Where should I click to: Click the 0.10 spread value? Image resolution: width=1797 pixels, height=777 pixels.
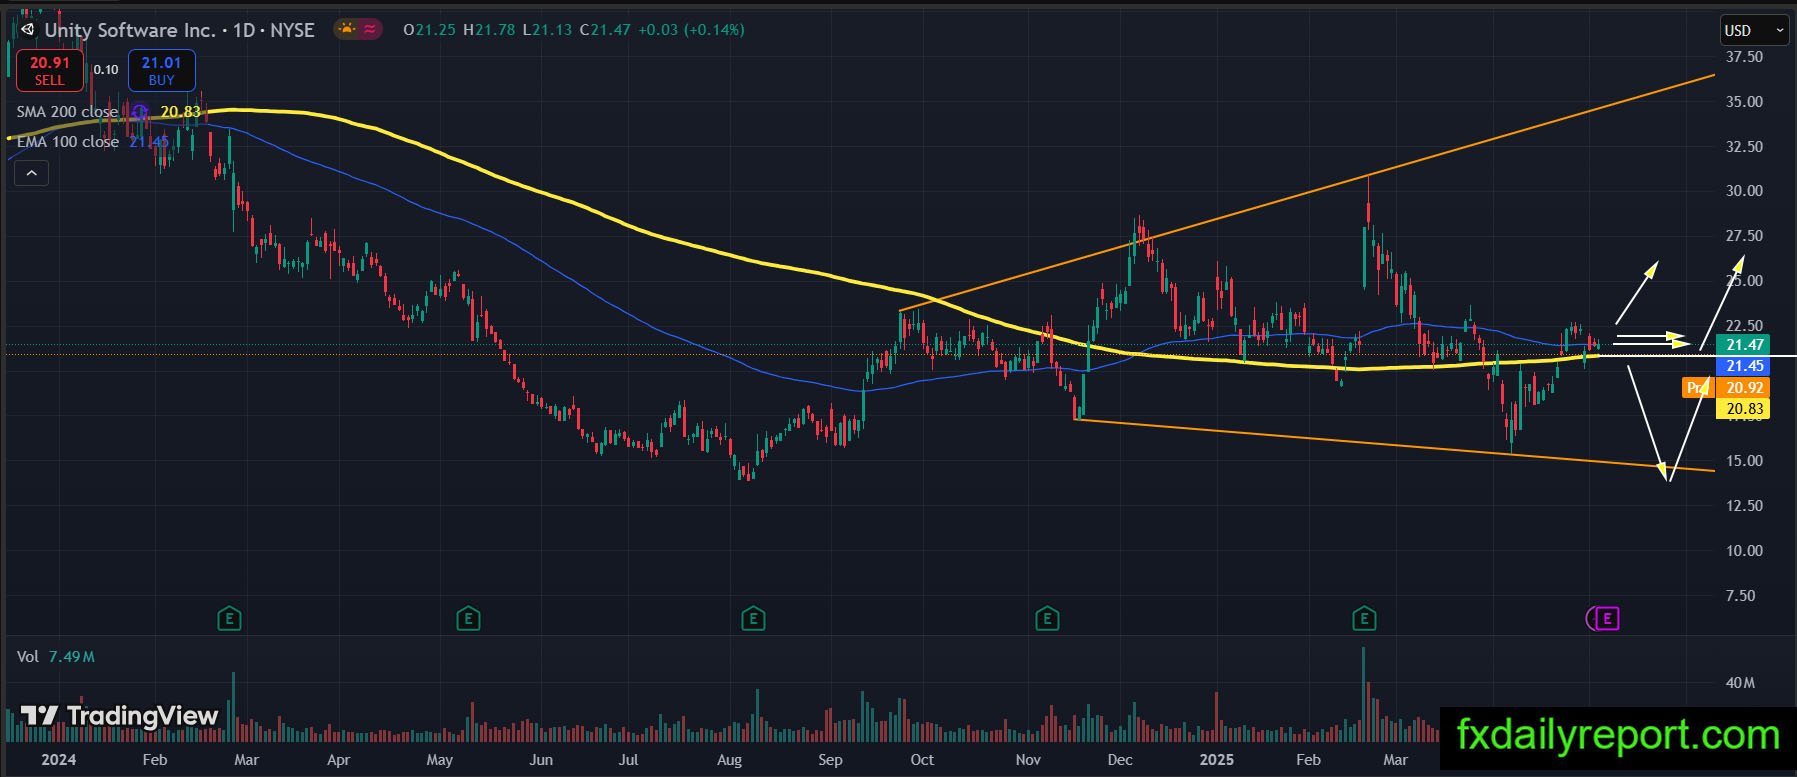pos(106,70)
